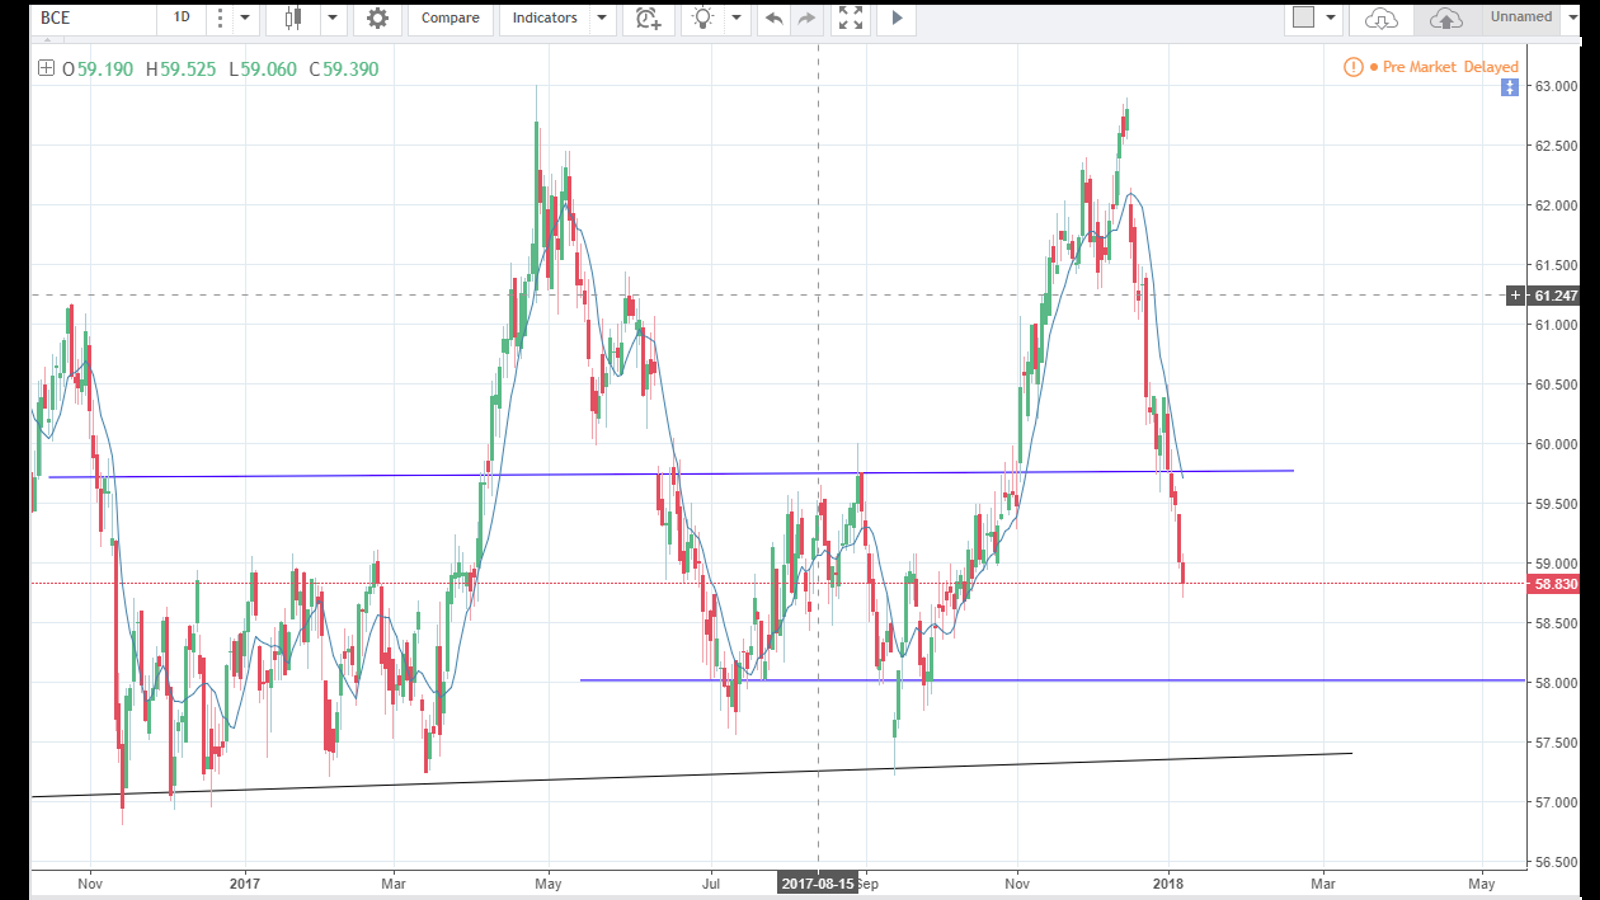Click the Unnamed chart layout name
Viewport: 1600px width, 900px height.
pos(1521,17)
